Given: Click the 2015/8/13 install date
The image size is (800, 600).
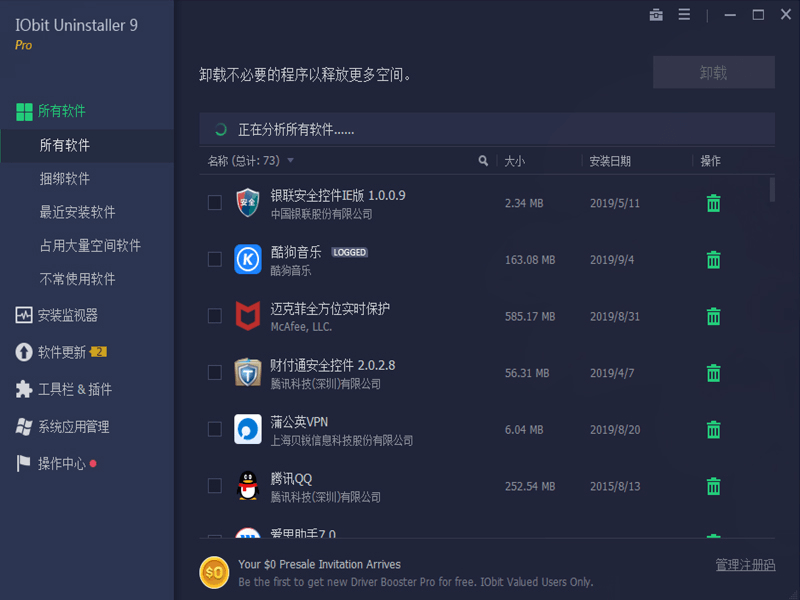Looking at the screenshot, I should coord(615,487).
